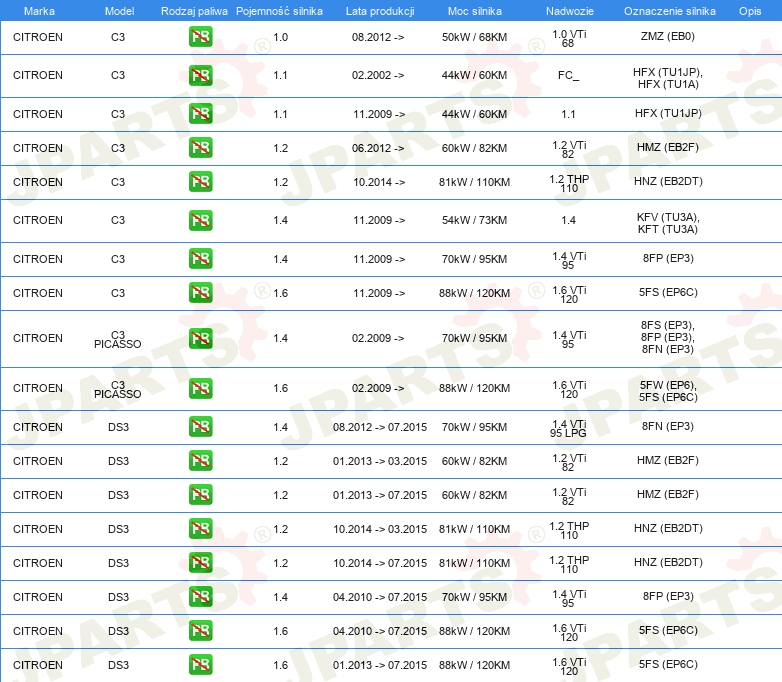This screenshot has width=782, height=682.
Task: Click the petrol icon in the C3 1.0 row
Action: coord(200,37)
